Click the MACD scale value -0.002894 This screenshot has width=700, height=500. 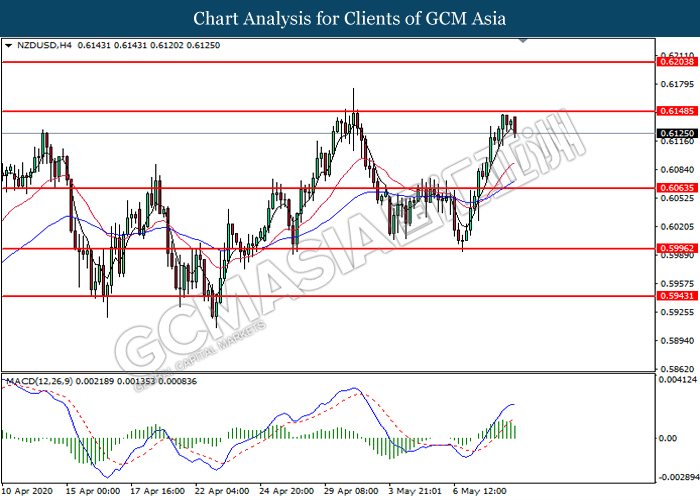(679, 477)
